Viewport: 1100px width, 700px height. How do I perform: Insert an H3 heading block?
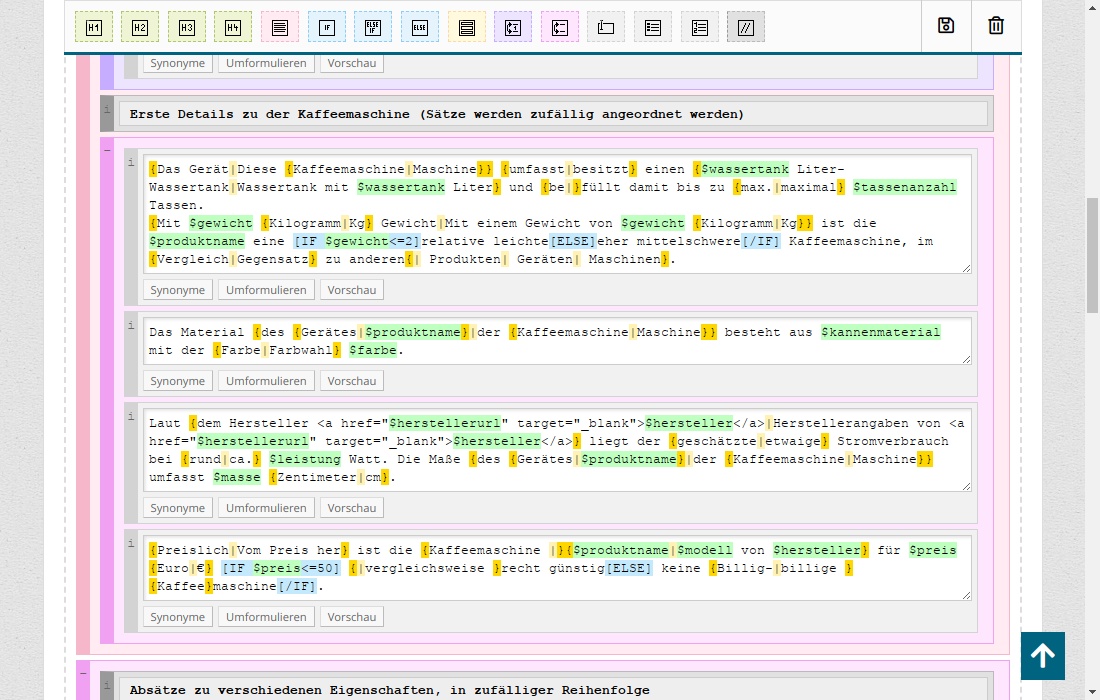click(x=186, y=27)
